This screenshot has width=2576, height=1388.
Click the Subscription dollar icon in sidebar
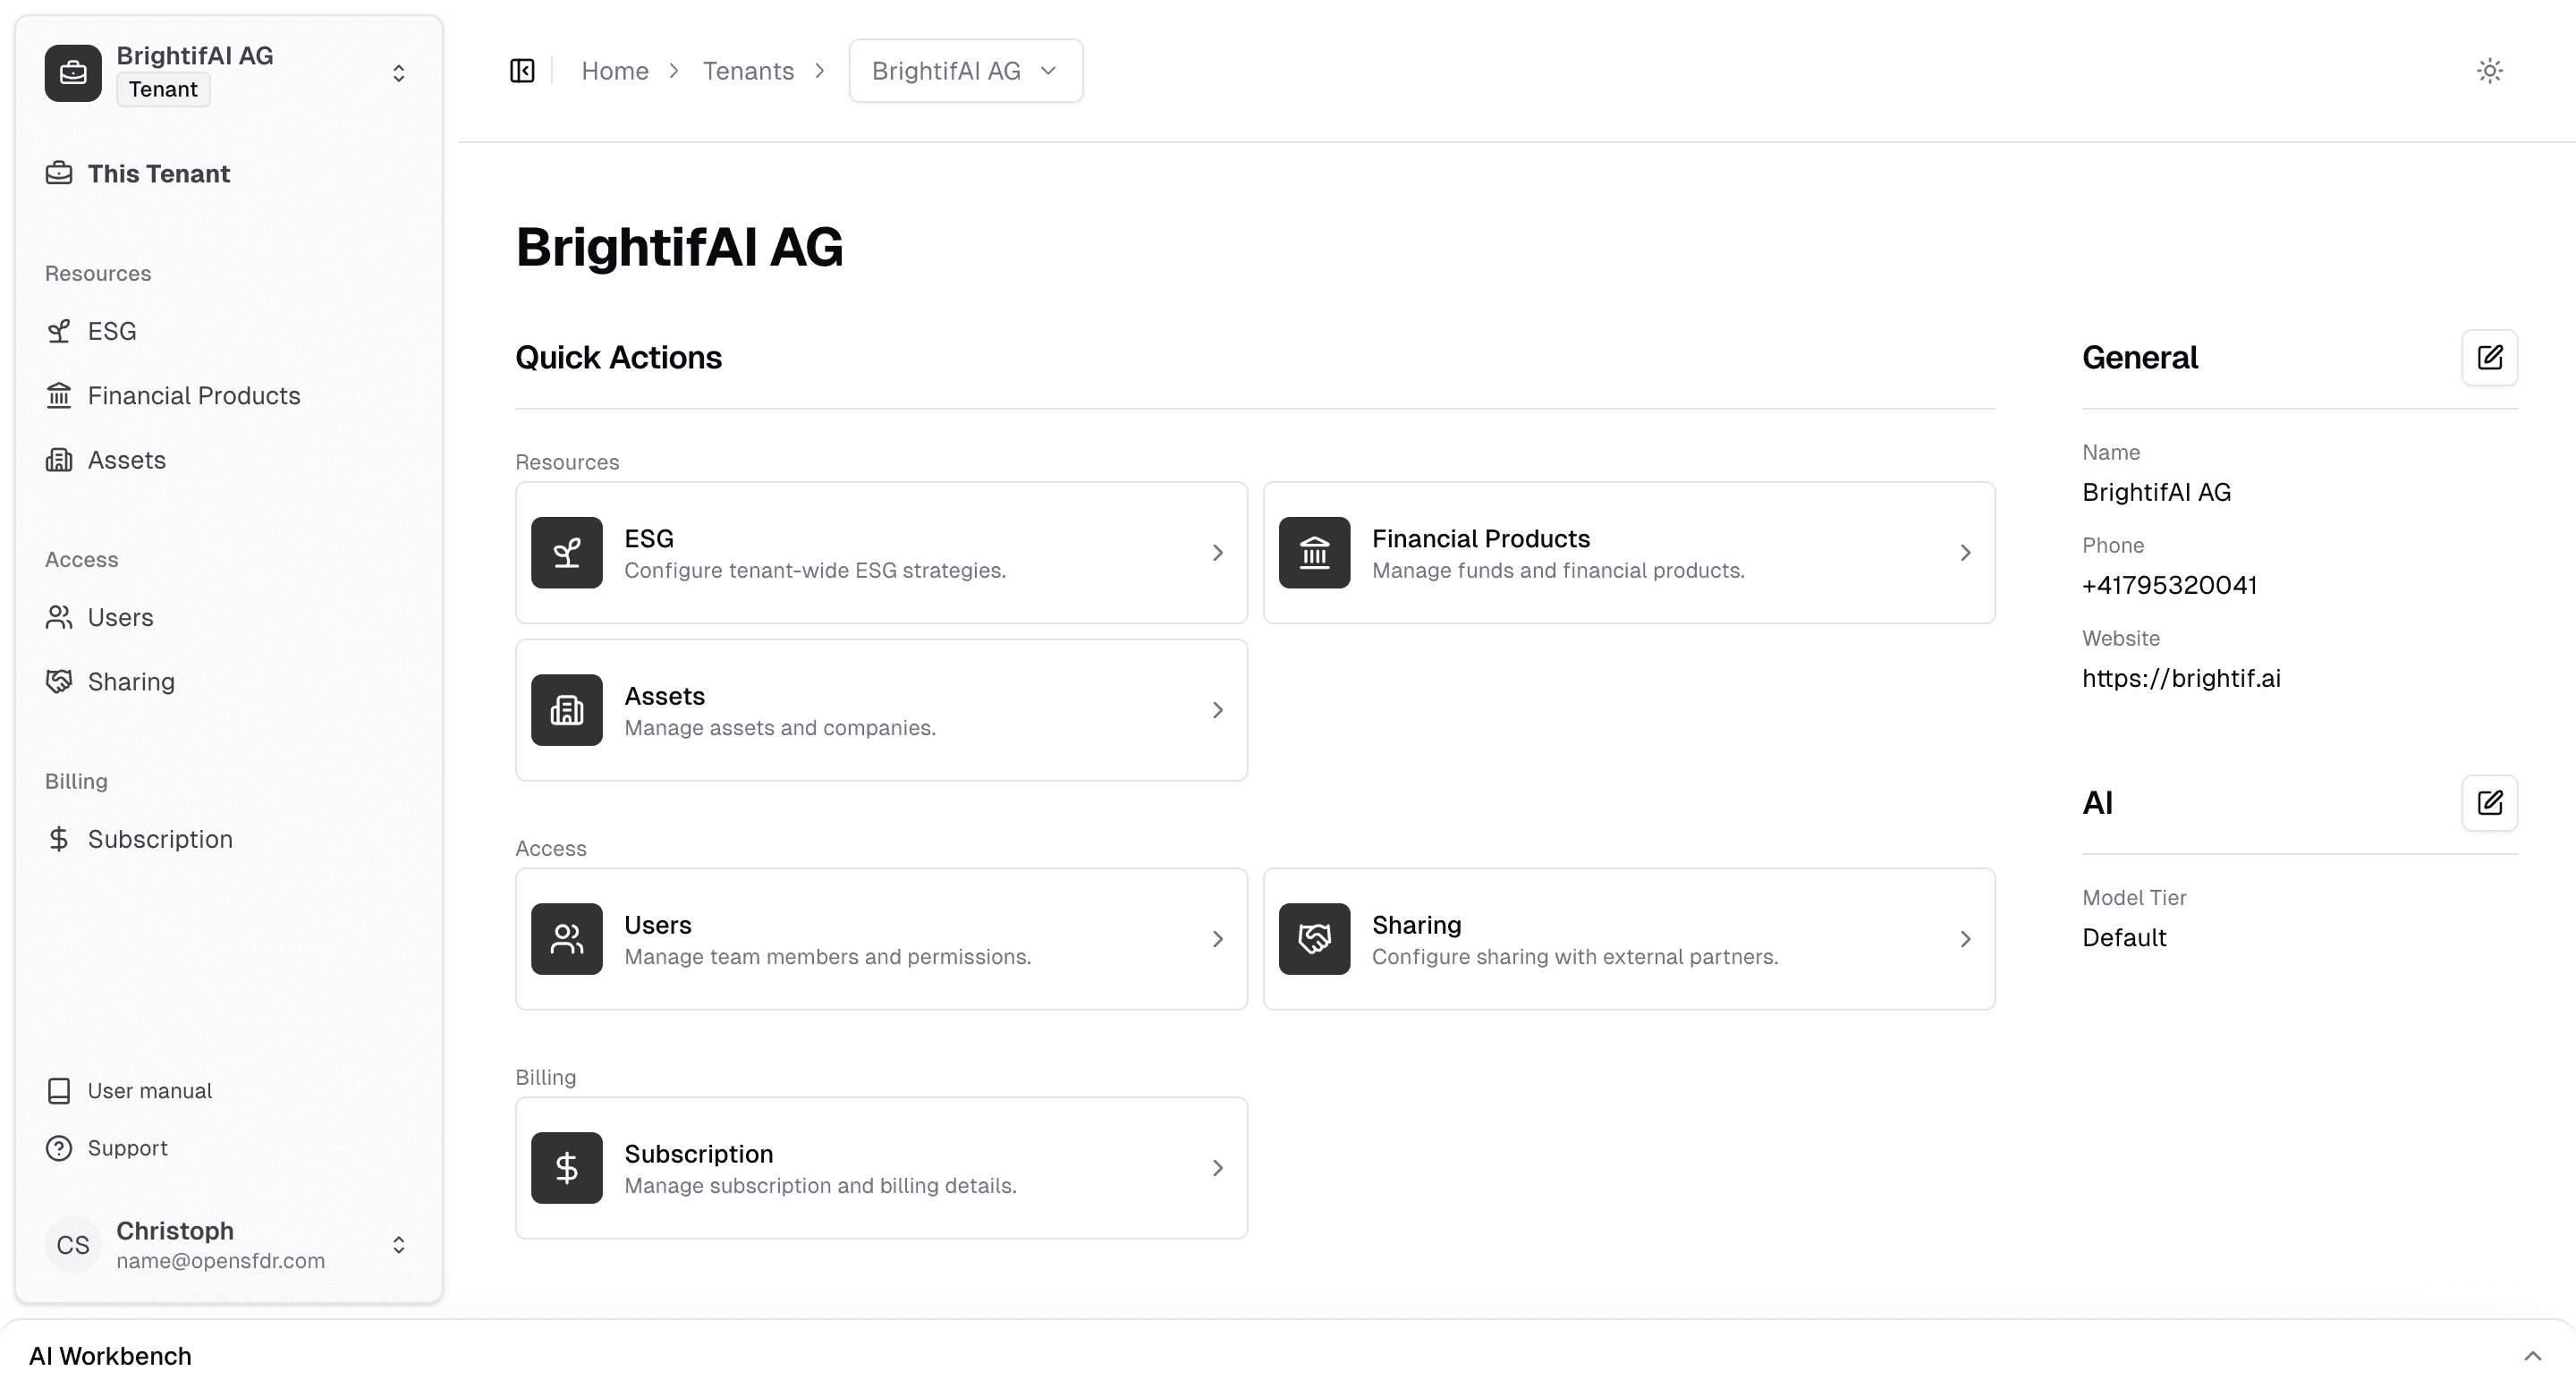(58, 839)
